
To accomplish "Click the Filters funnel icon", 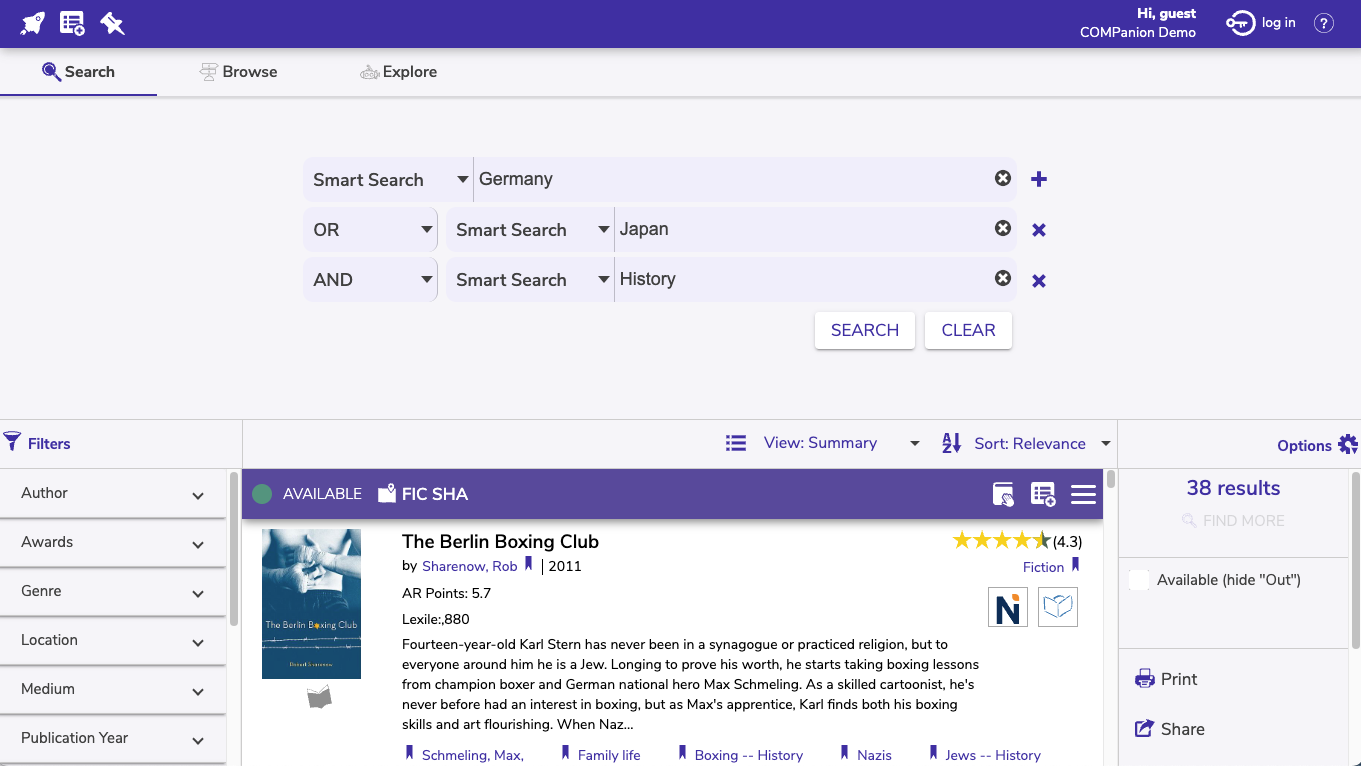I will [13, 442].
